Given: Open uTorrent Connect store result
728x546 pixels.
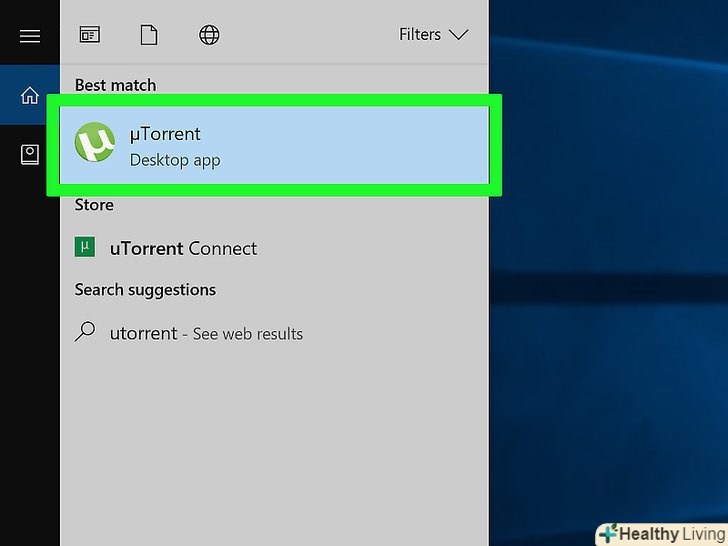Looking at the screenshot, I should (x=274, y=248).
